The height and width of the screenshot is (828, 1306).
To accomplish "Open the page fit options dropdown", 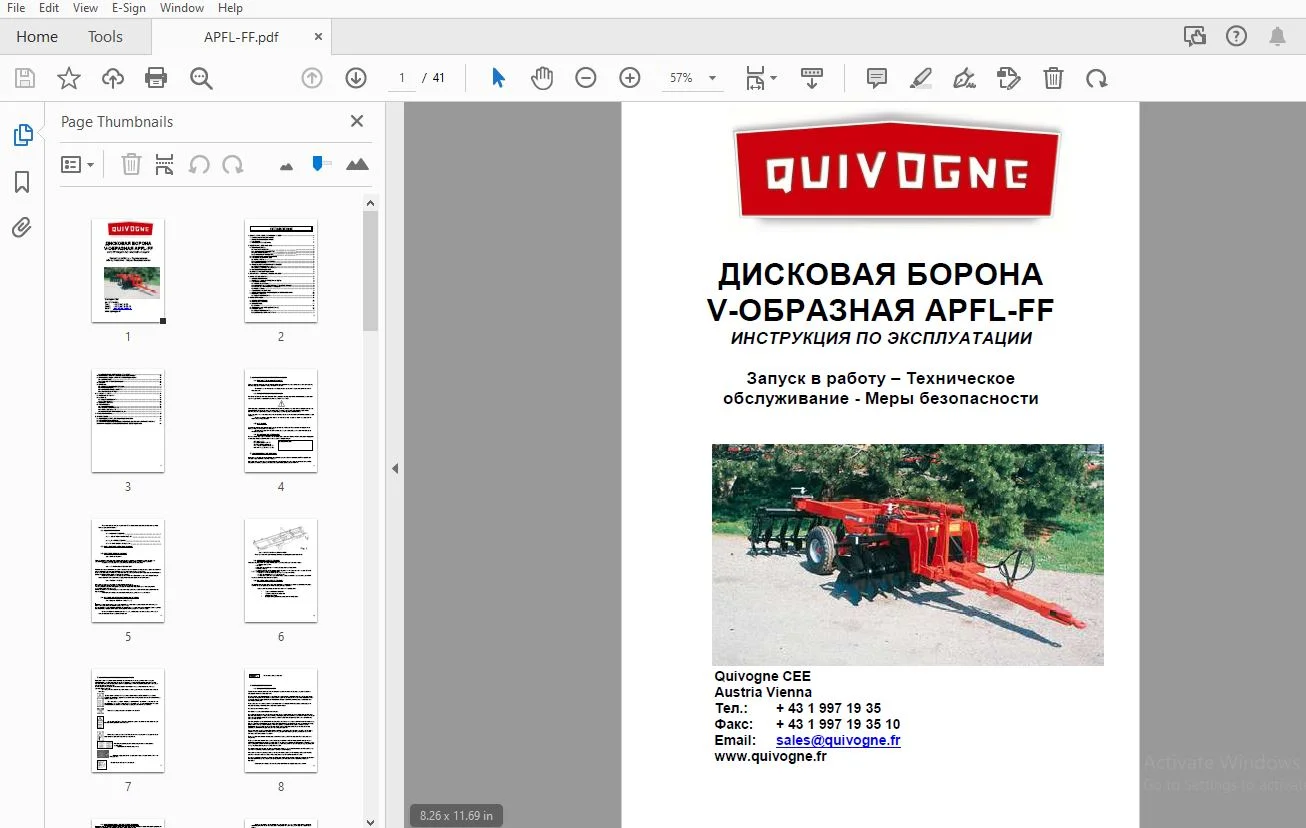I will pyautogui.click(x=759, y=78).
